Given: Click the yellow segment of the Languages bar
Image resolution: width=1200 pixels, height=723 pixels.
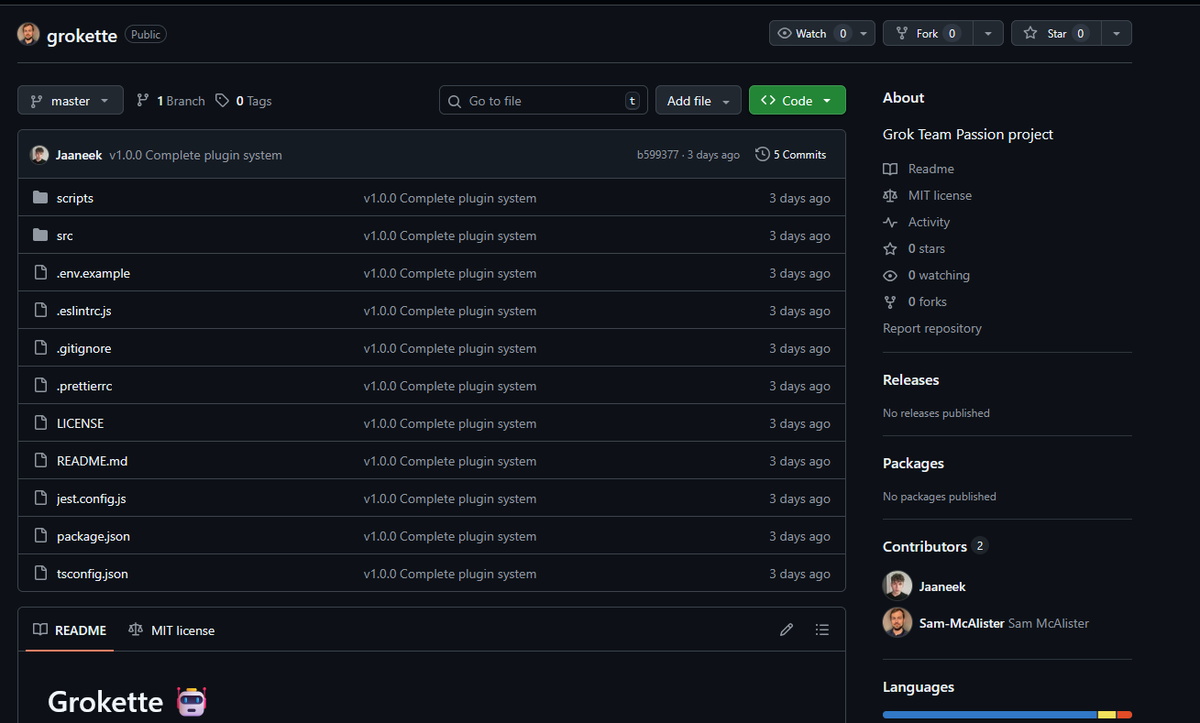Looking at the screenshot, I should tap(1107, 715).
